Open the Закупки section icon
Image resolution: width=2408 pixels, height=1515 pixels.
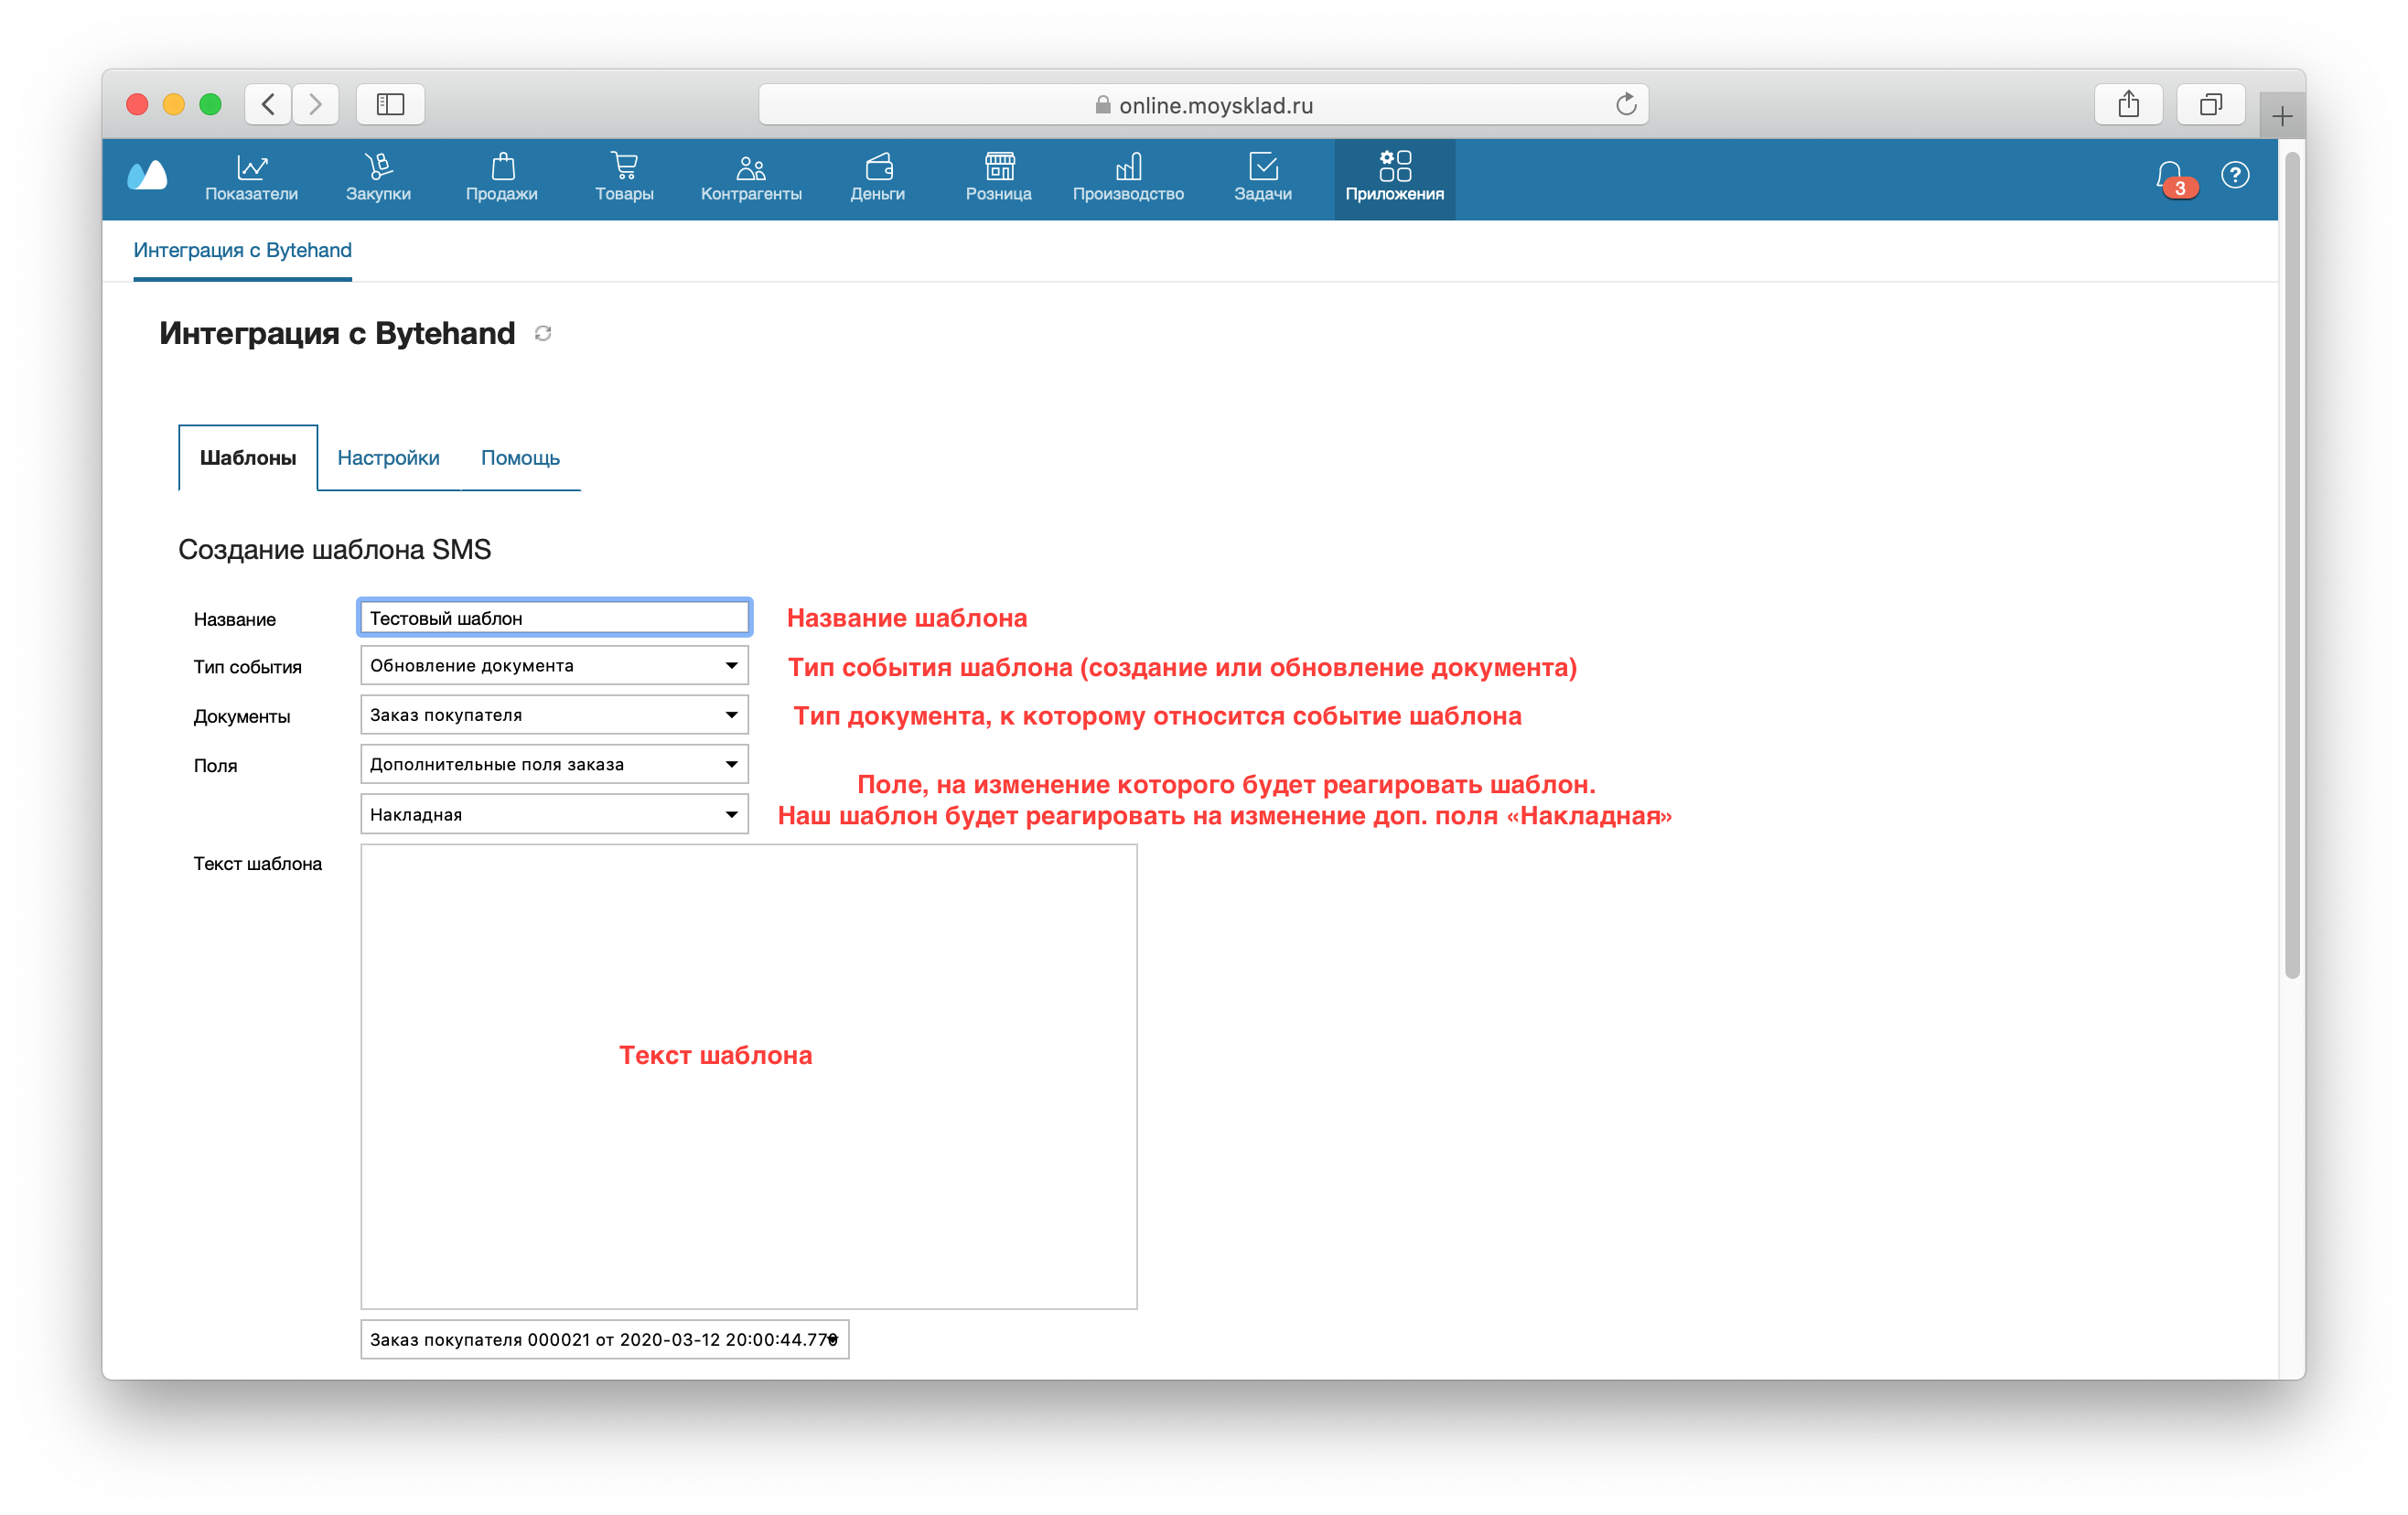pyautogui.click(x=378, y=166)
